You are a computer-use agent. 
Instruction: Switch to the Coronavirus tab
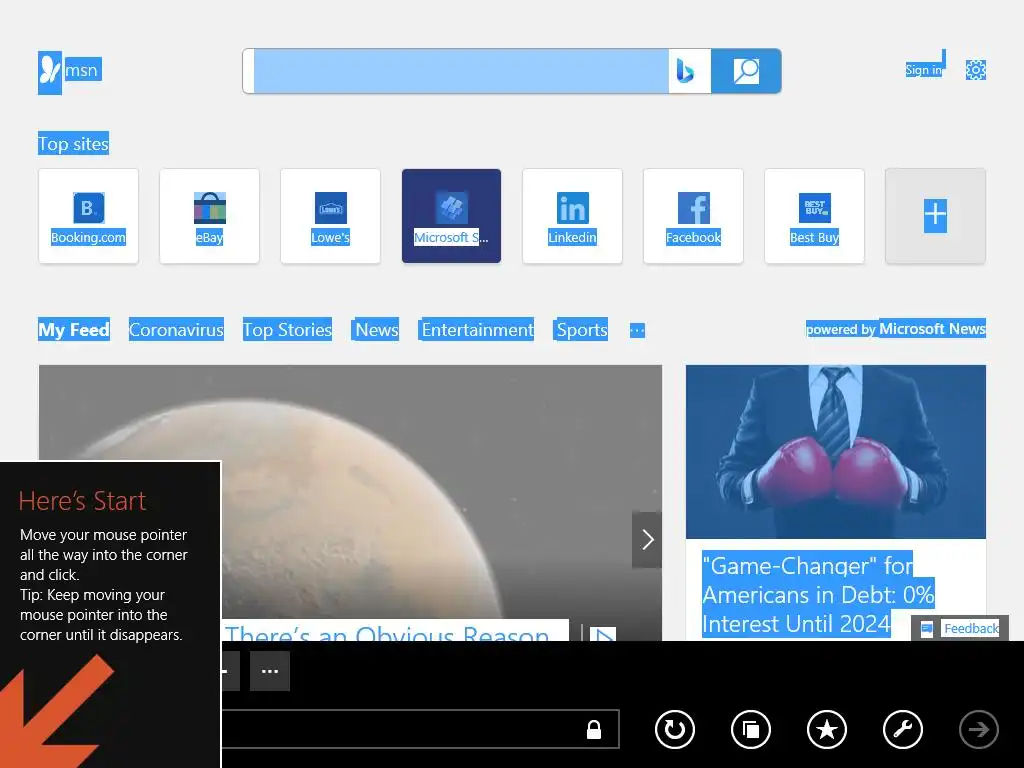[176, 330]
